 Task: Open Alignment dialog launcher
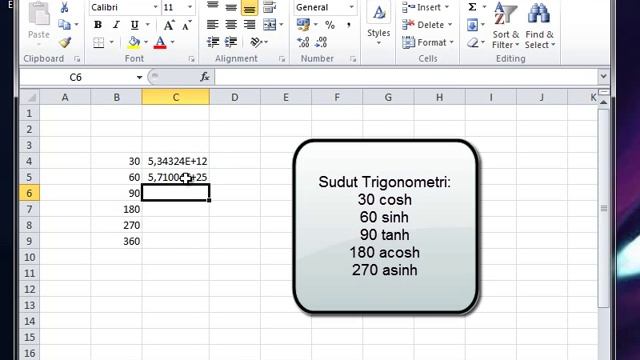coord(282,59)
